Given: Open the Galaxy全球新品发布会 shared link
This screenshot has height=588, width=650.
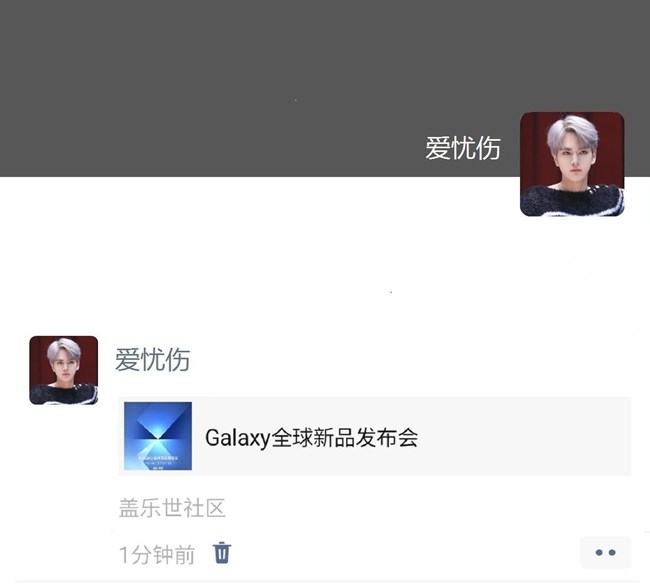Looking at the screenshot, I should (x=375, y=436).
